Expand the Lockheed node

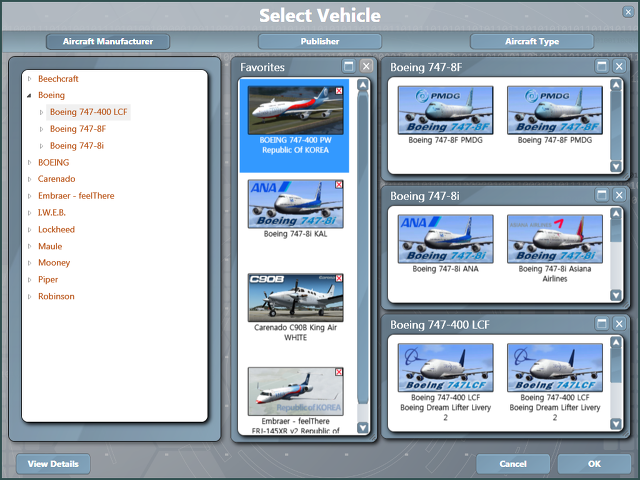29,230
